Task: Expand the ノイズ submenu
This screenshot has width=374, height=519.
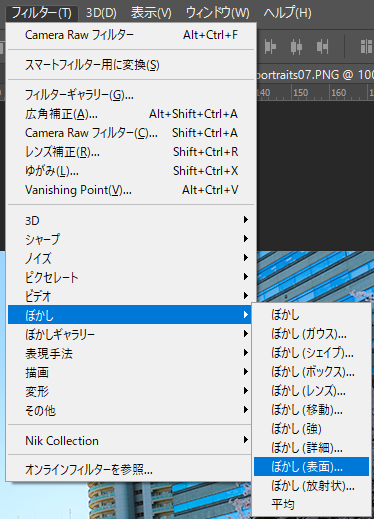Action: click(x=131, y=258)
